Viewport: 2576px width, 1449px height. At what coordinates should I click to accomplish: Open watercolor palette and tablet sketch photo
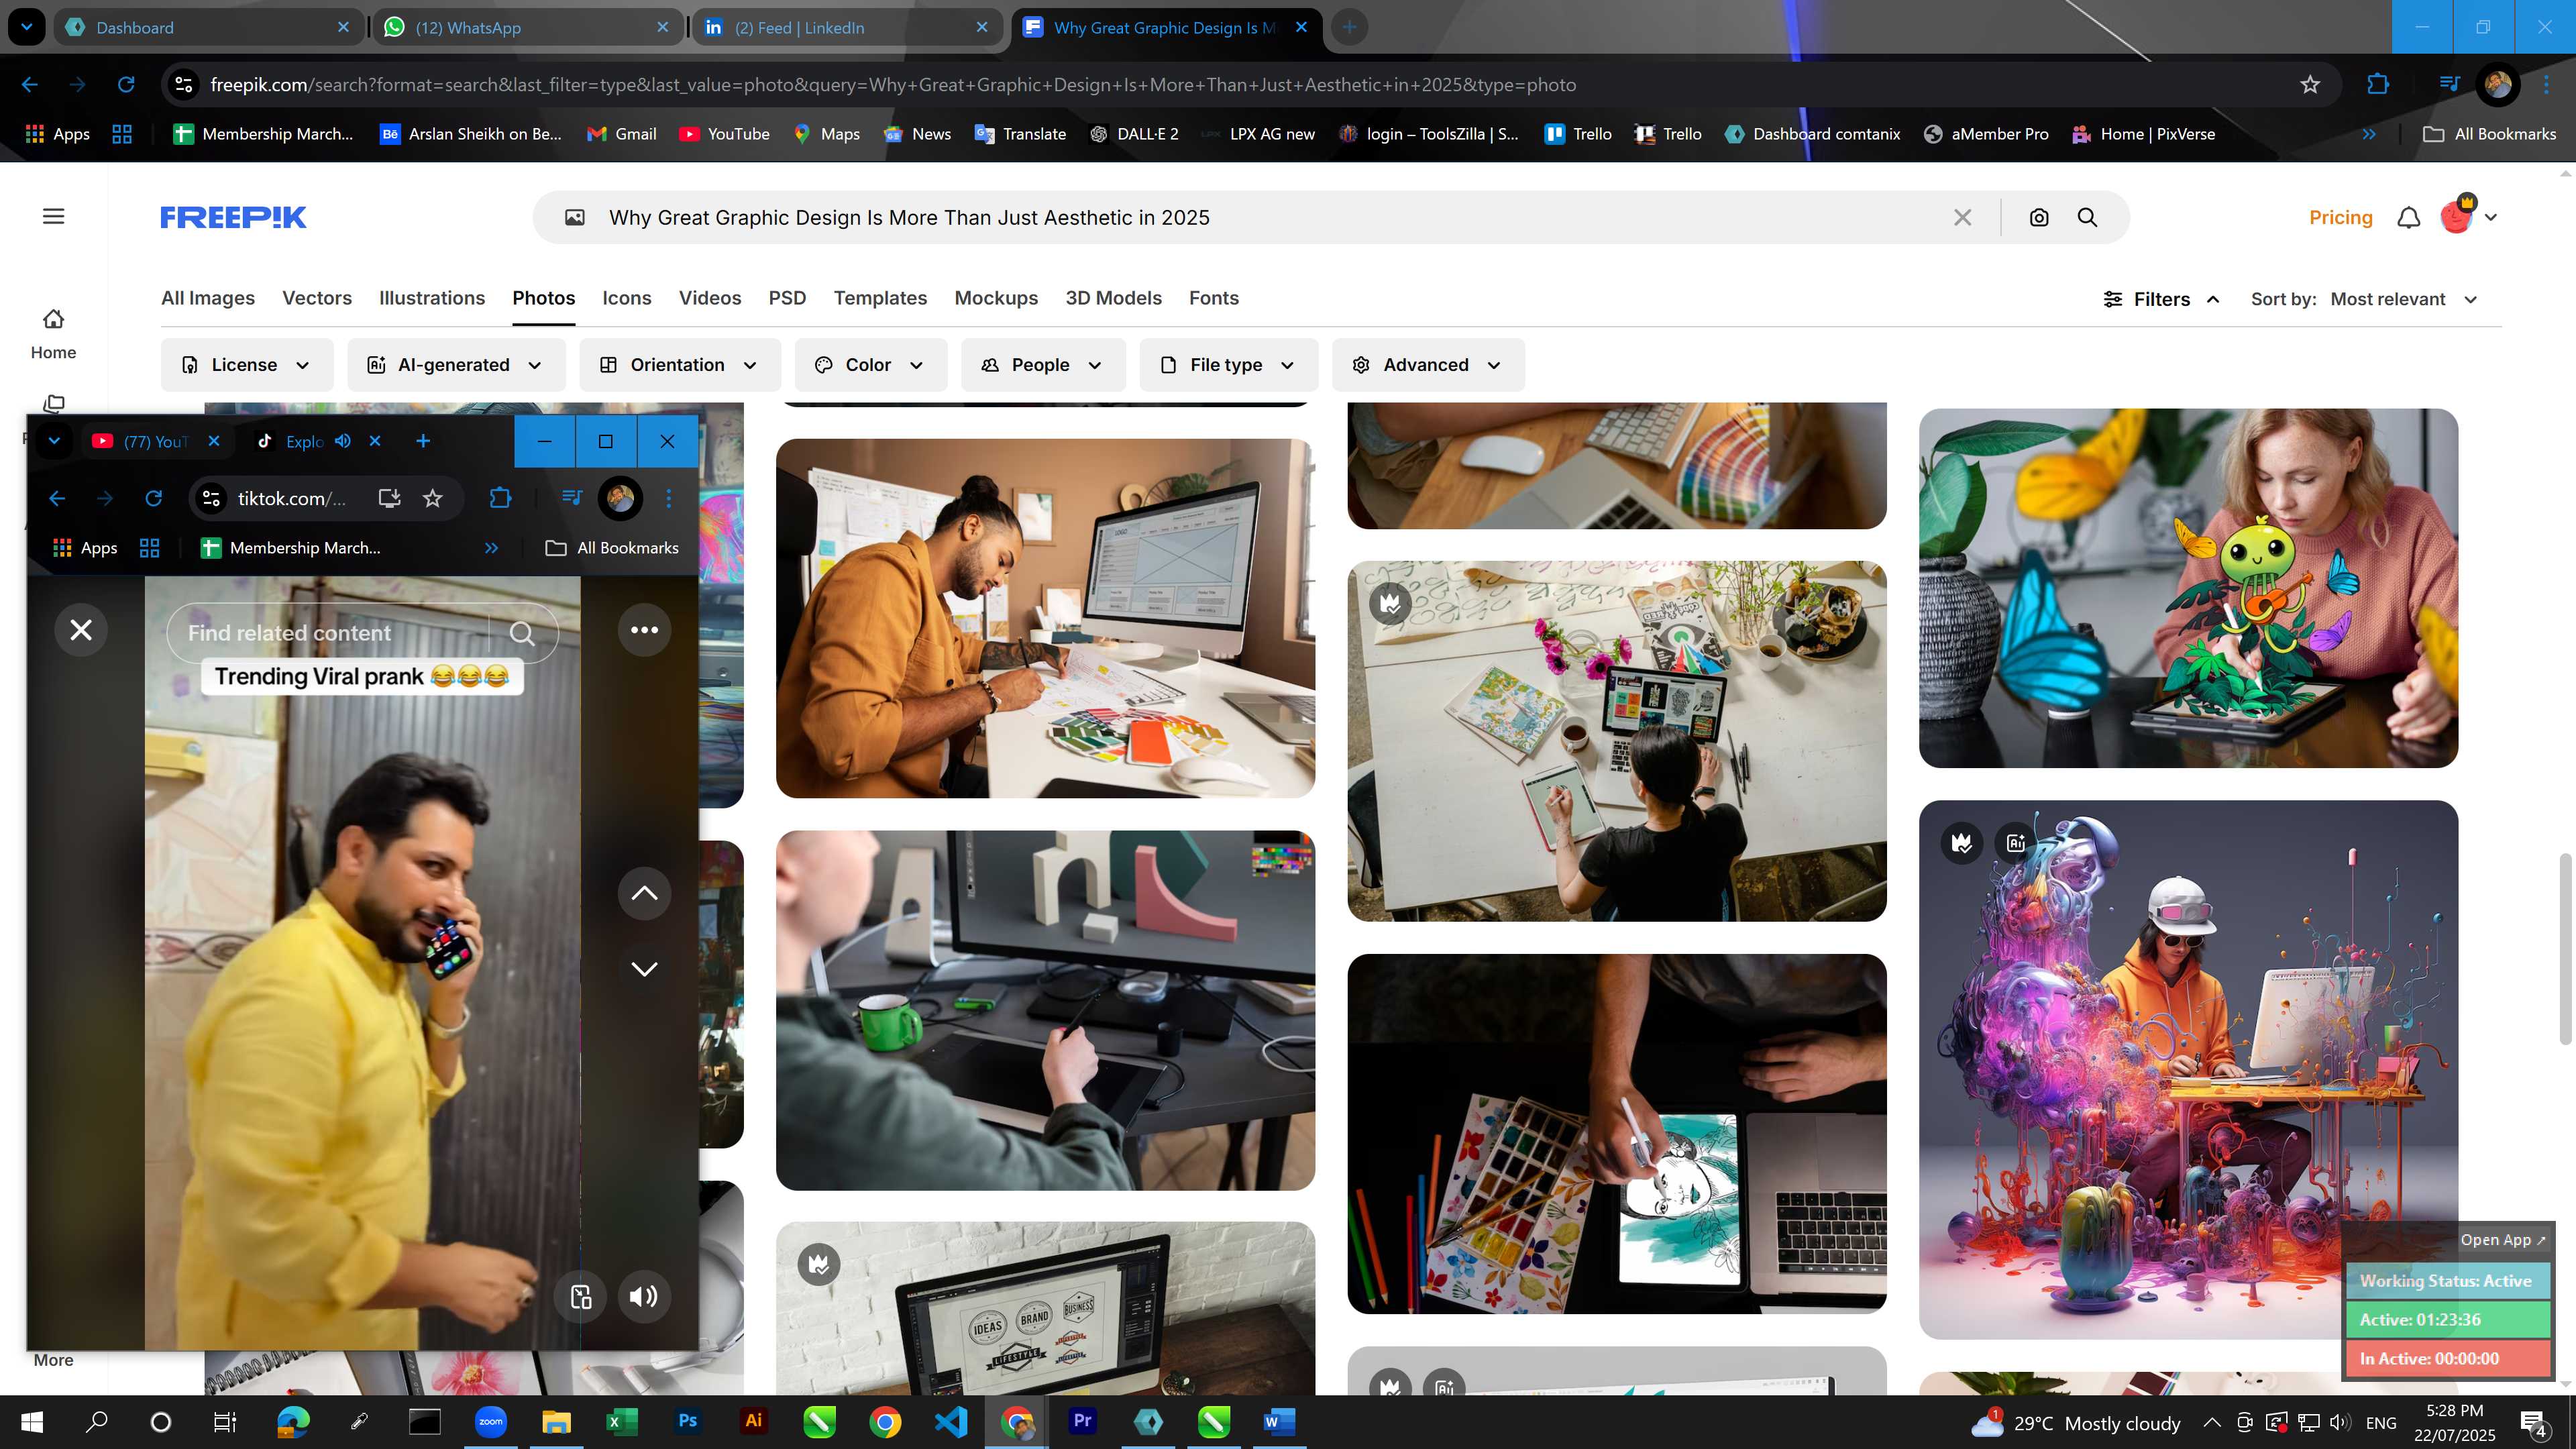tap(1616, 1133)
